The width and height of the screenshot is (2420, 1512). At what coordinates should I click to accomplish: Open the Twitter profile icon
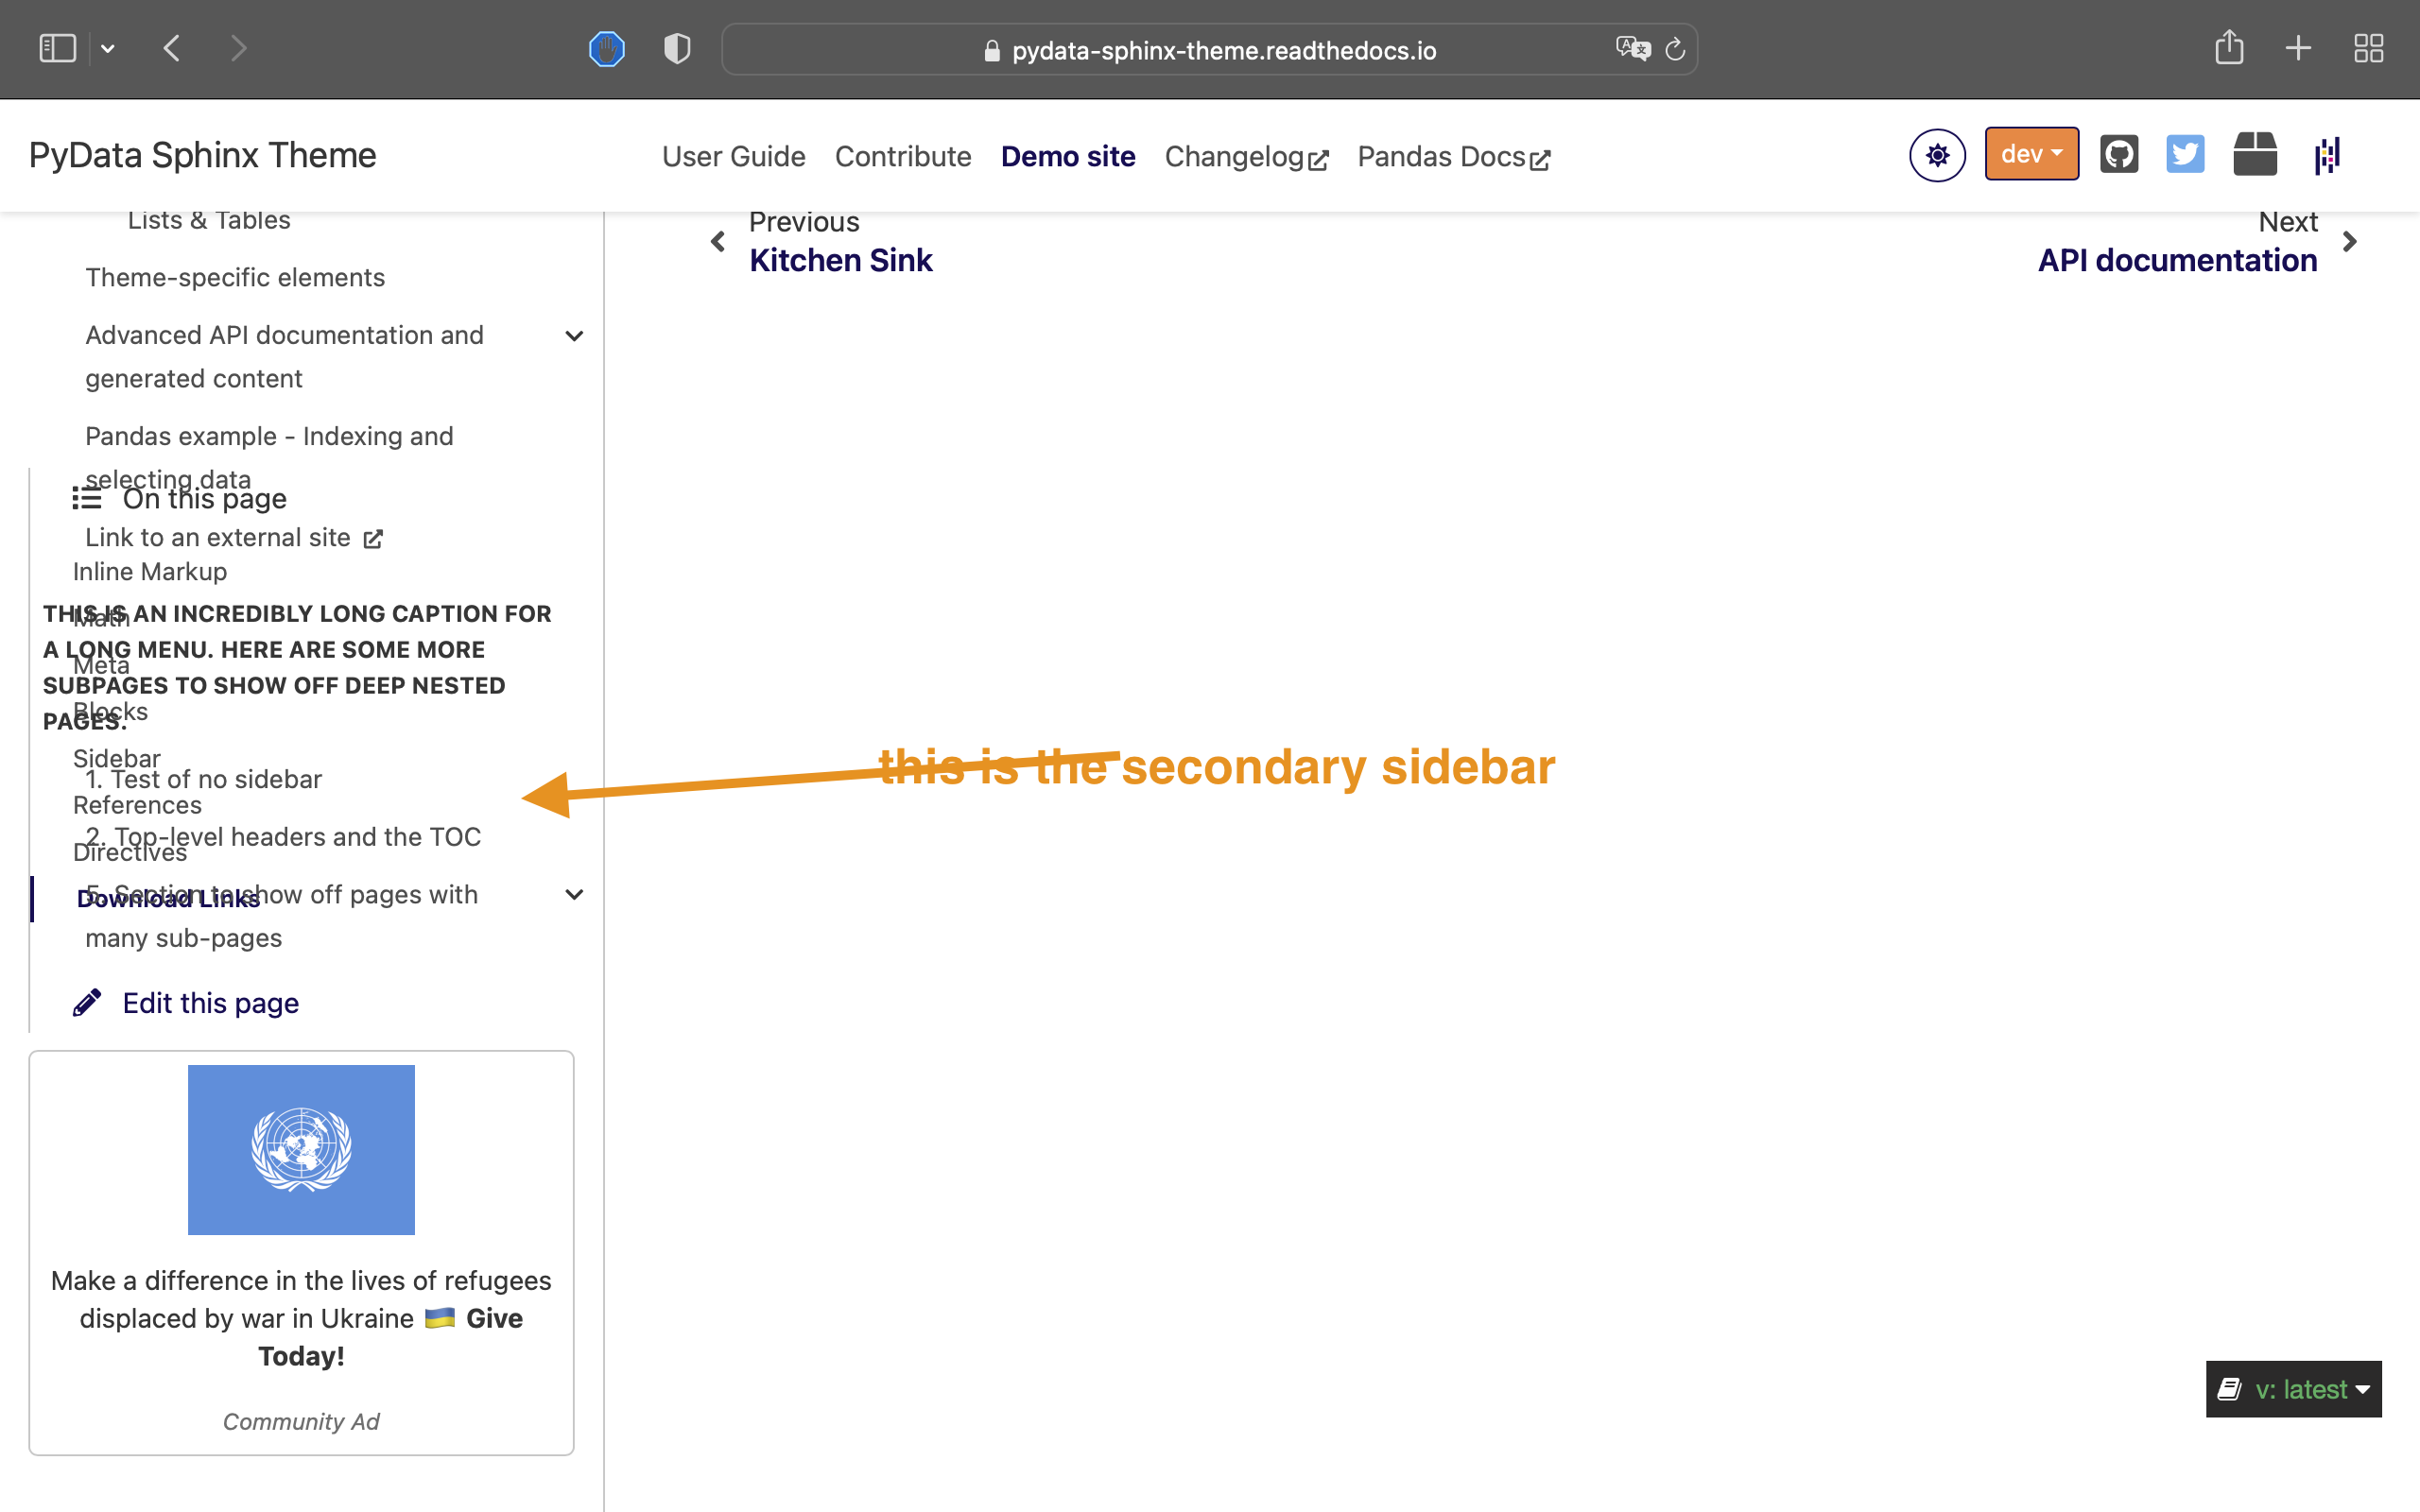pyautogui.click(x=2185, y=153)
